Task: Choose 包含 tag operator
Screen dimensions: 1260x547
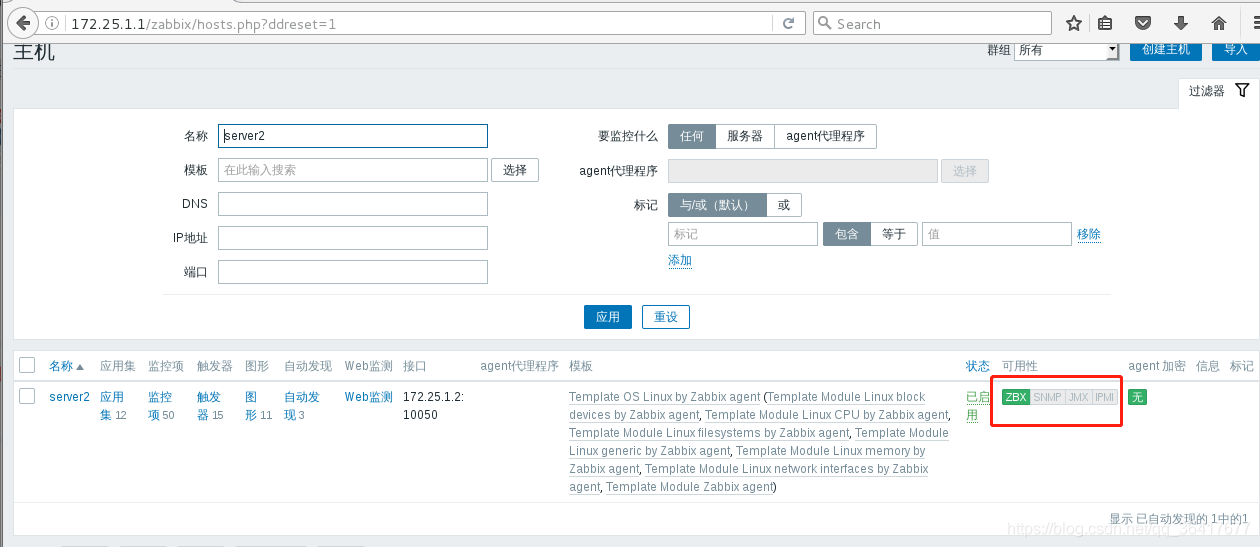Action: tap(846, 234)
